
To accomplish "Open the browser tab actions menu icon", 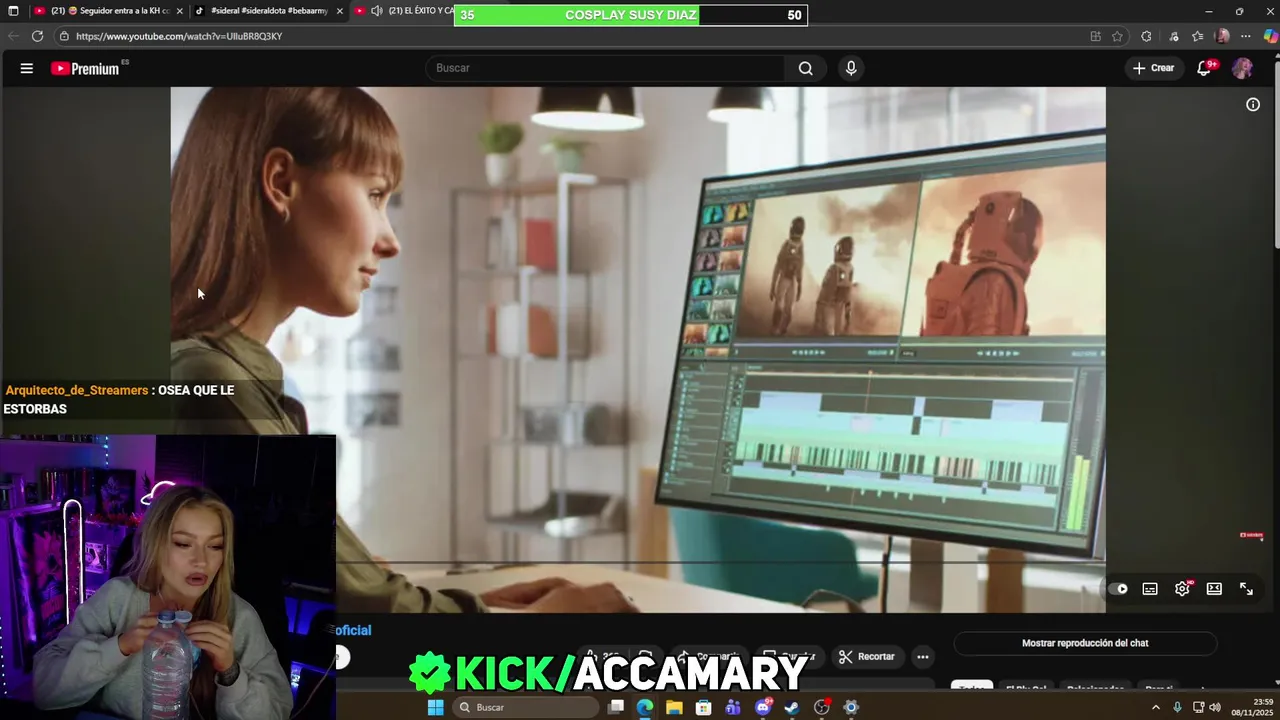I will [x=13, y=11].
